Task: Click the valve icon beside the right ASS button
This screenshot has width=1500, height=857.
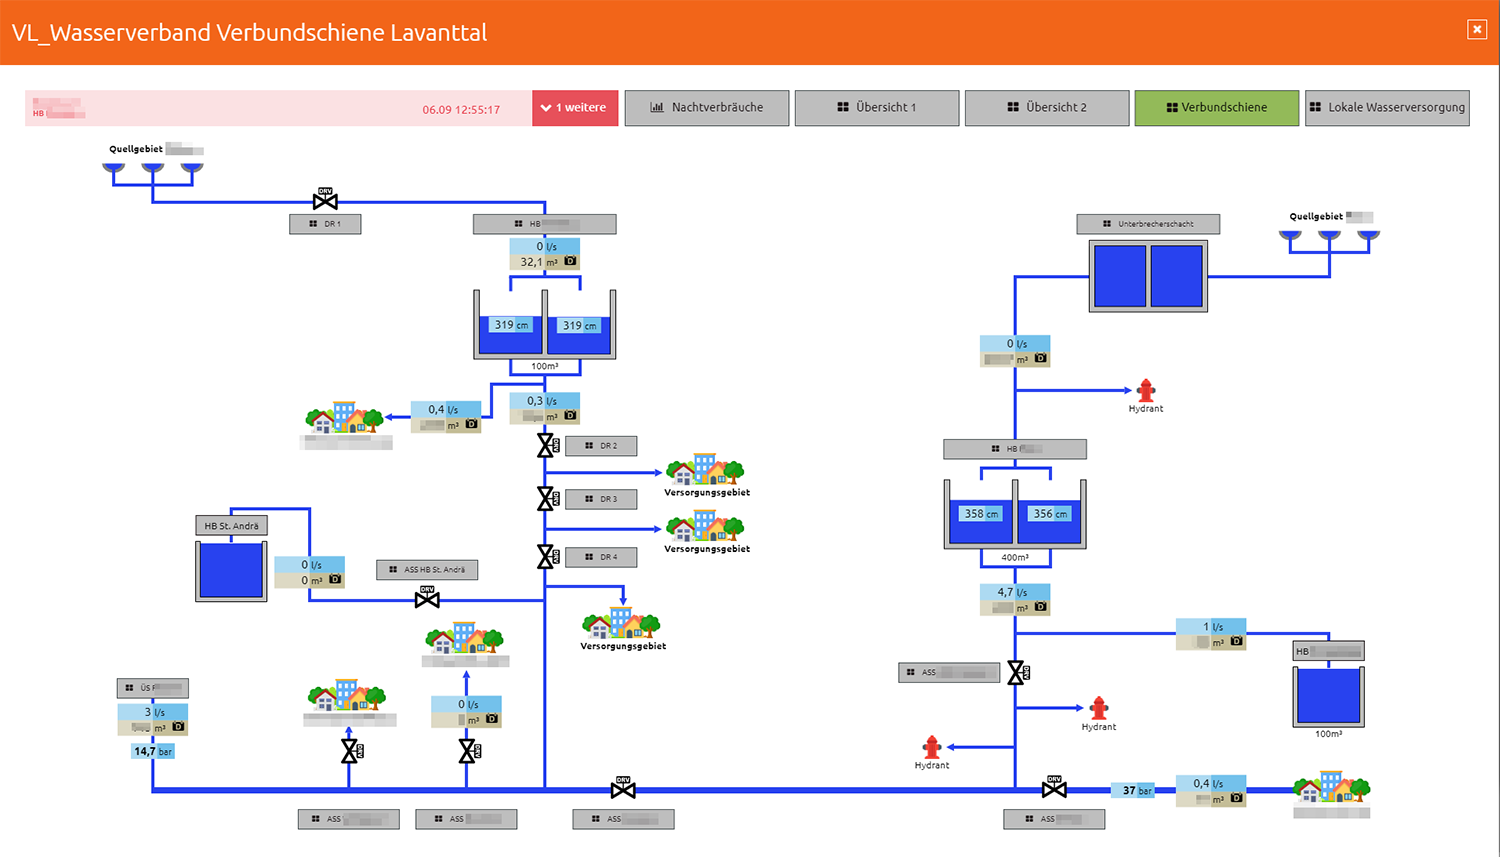Action: click(1018, 673)
